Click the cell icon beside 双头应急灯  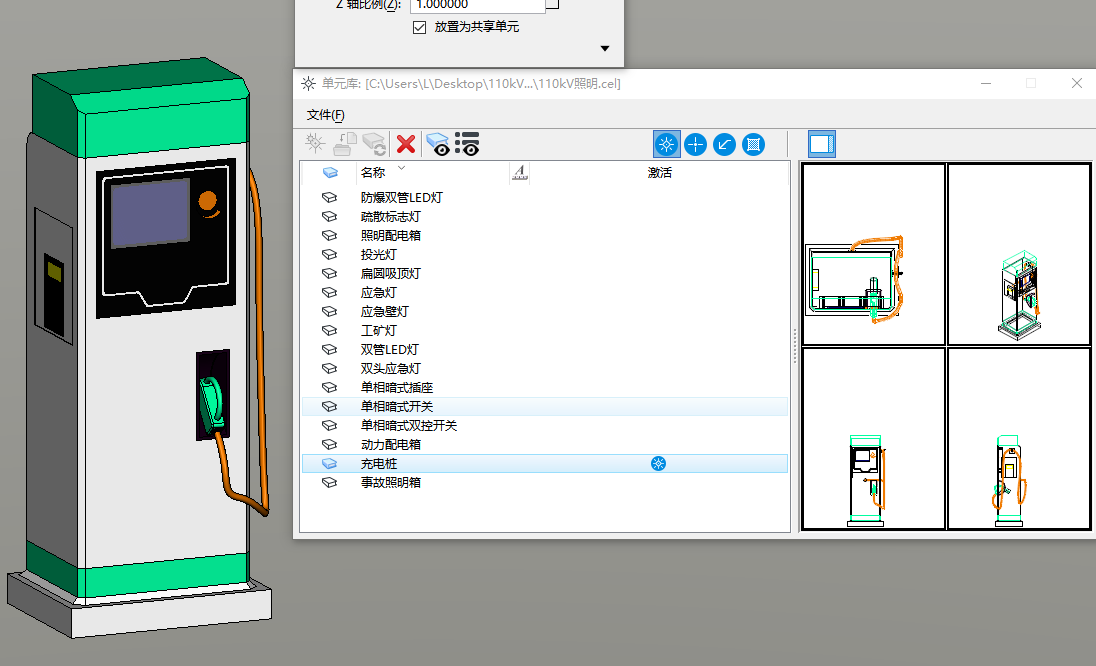[329, 368]
